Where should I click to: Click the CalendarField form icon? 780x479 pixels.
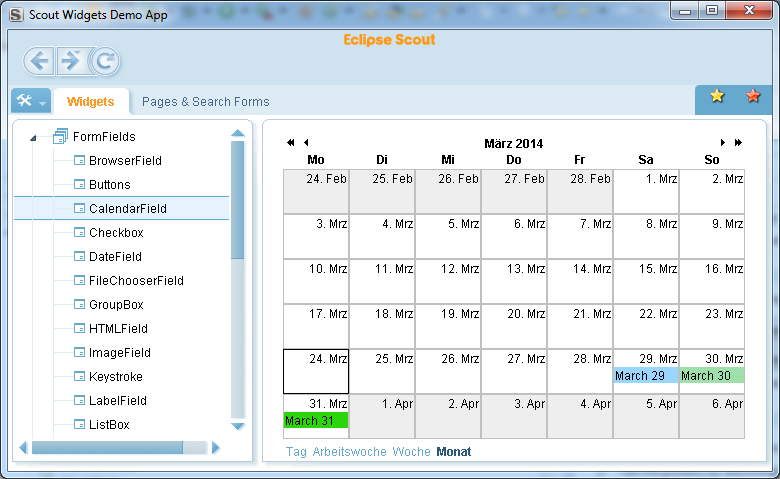(79, 208)
